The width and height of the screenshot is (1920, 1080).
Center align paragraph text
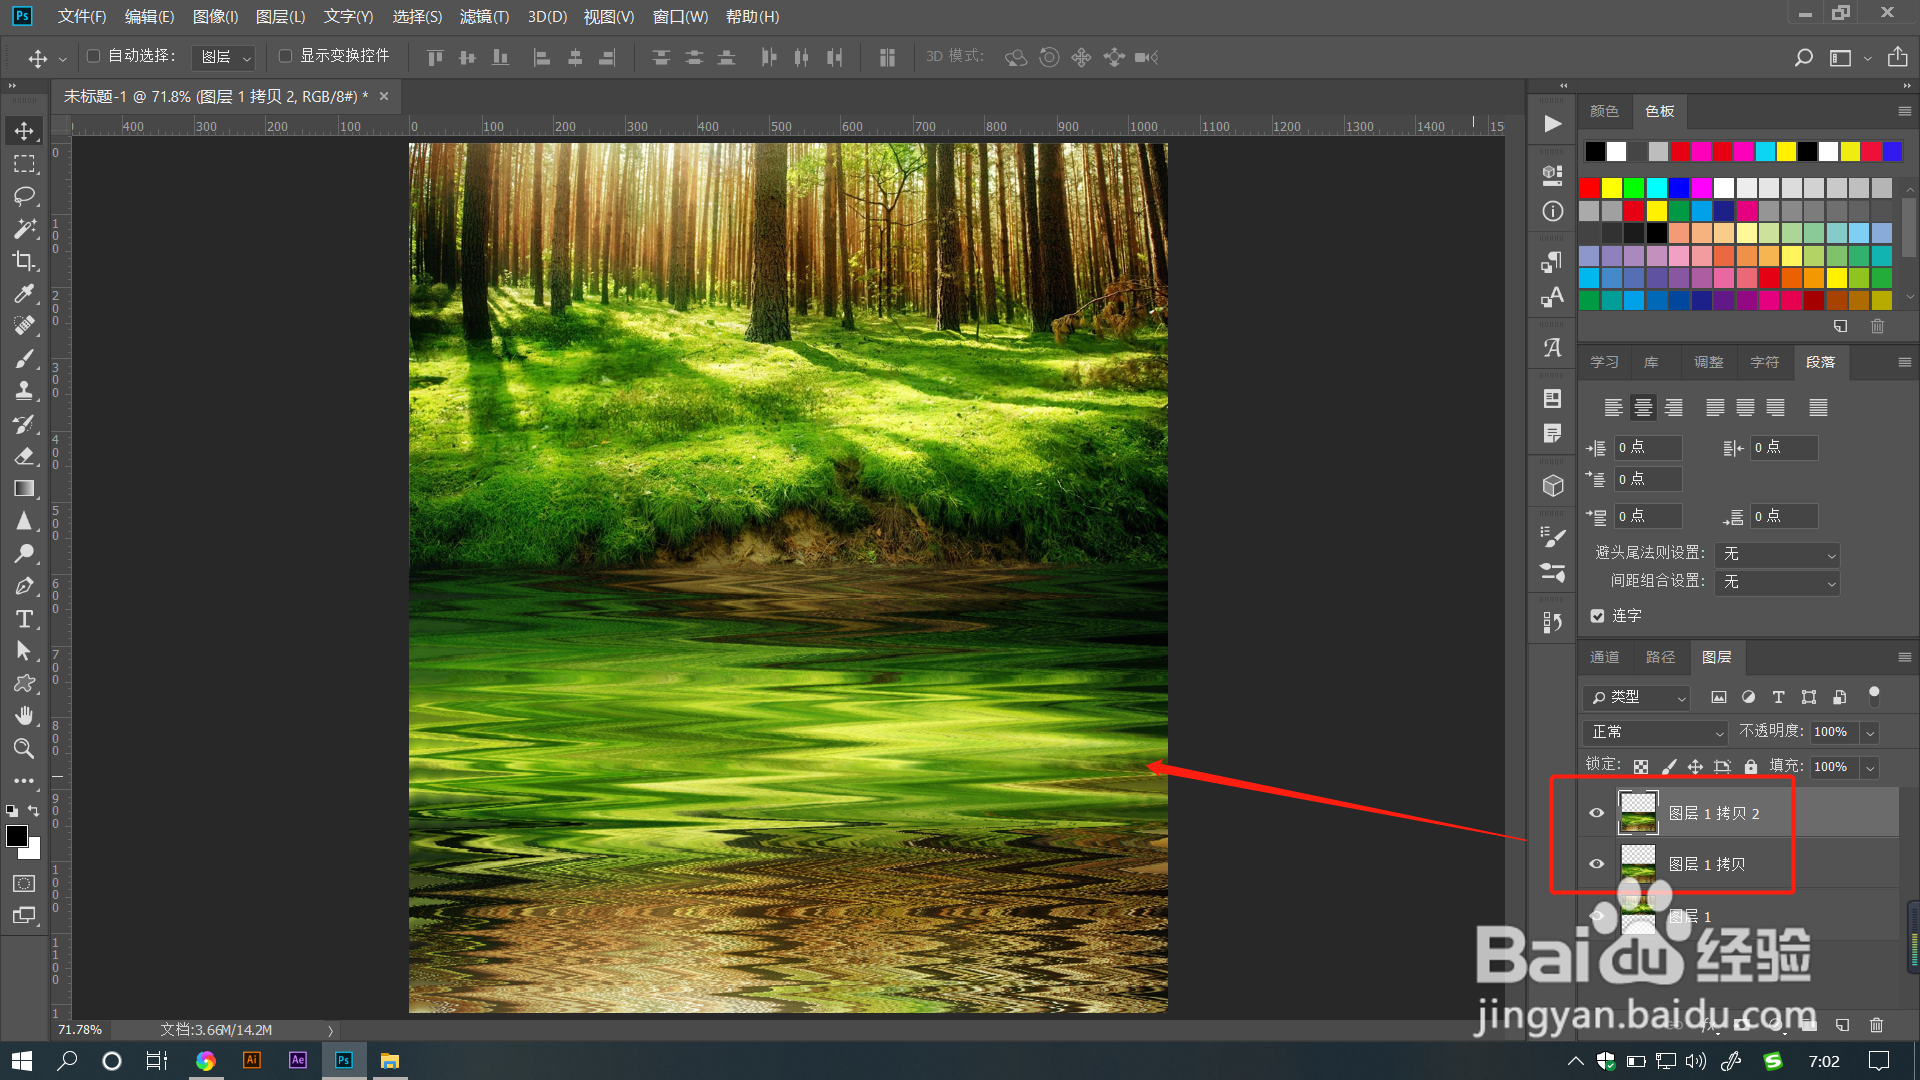1643,407
